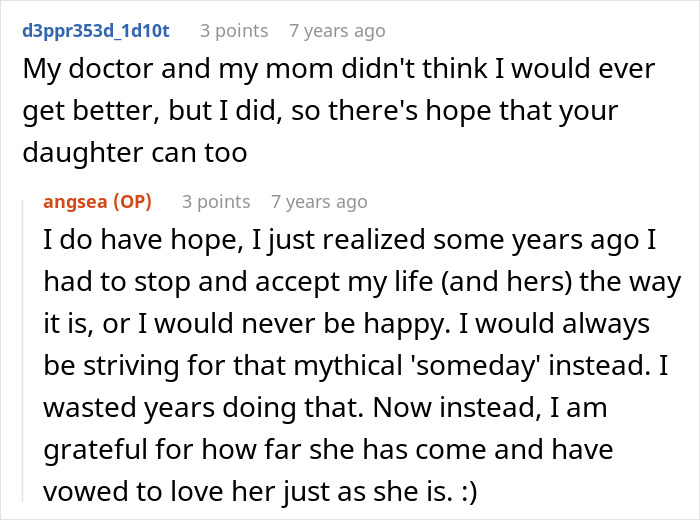This screenshot has height=520, width=700.
Task: Click the reply line starting 'I do have hope'
Action: [x=350, y=240]
